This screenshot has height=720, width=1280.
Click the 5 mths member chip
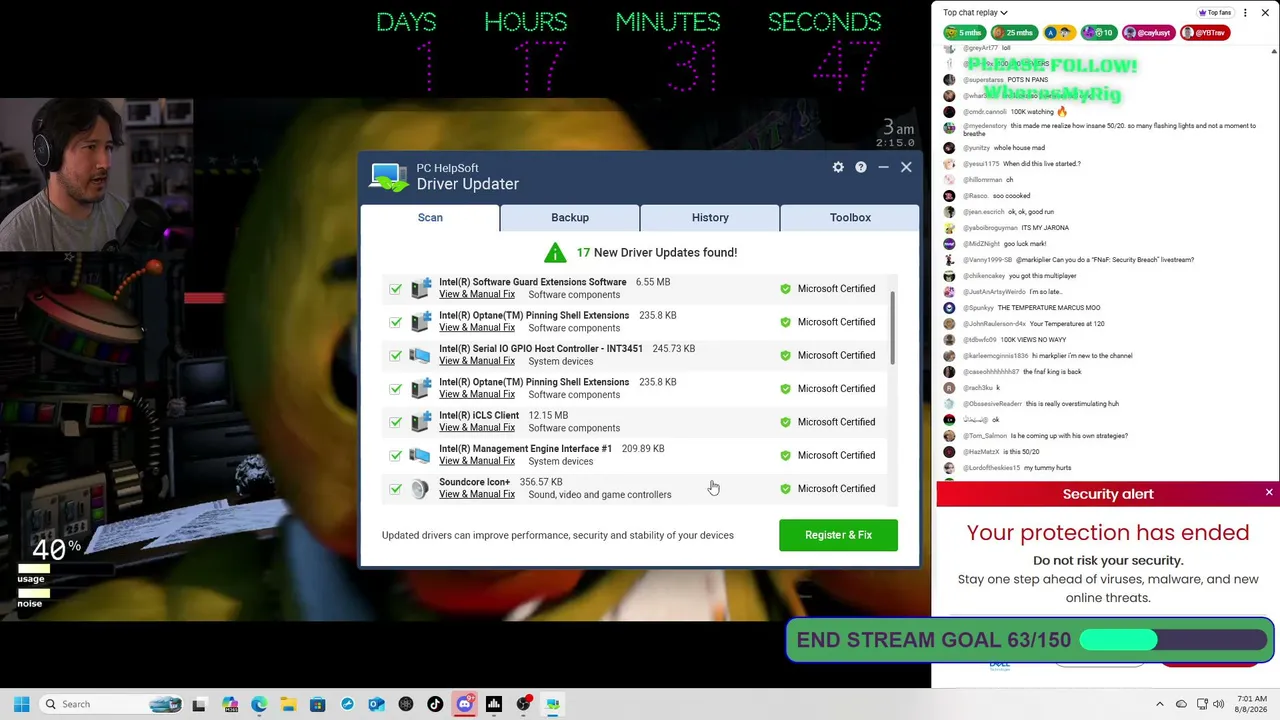tap(965, 33)
